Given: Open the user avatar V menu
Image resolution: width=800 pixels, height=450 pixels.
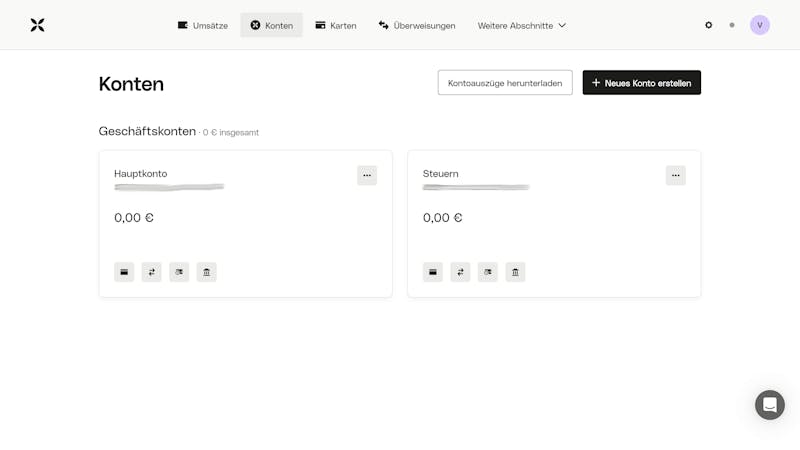Looking at the screenshot, I should tap(760, 25).
